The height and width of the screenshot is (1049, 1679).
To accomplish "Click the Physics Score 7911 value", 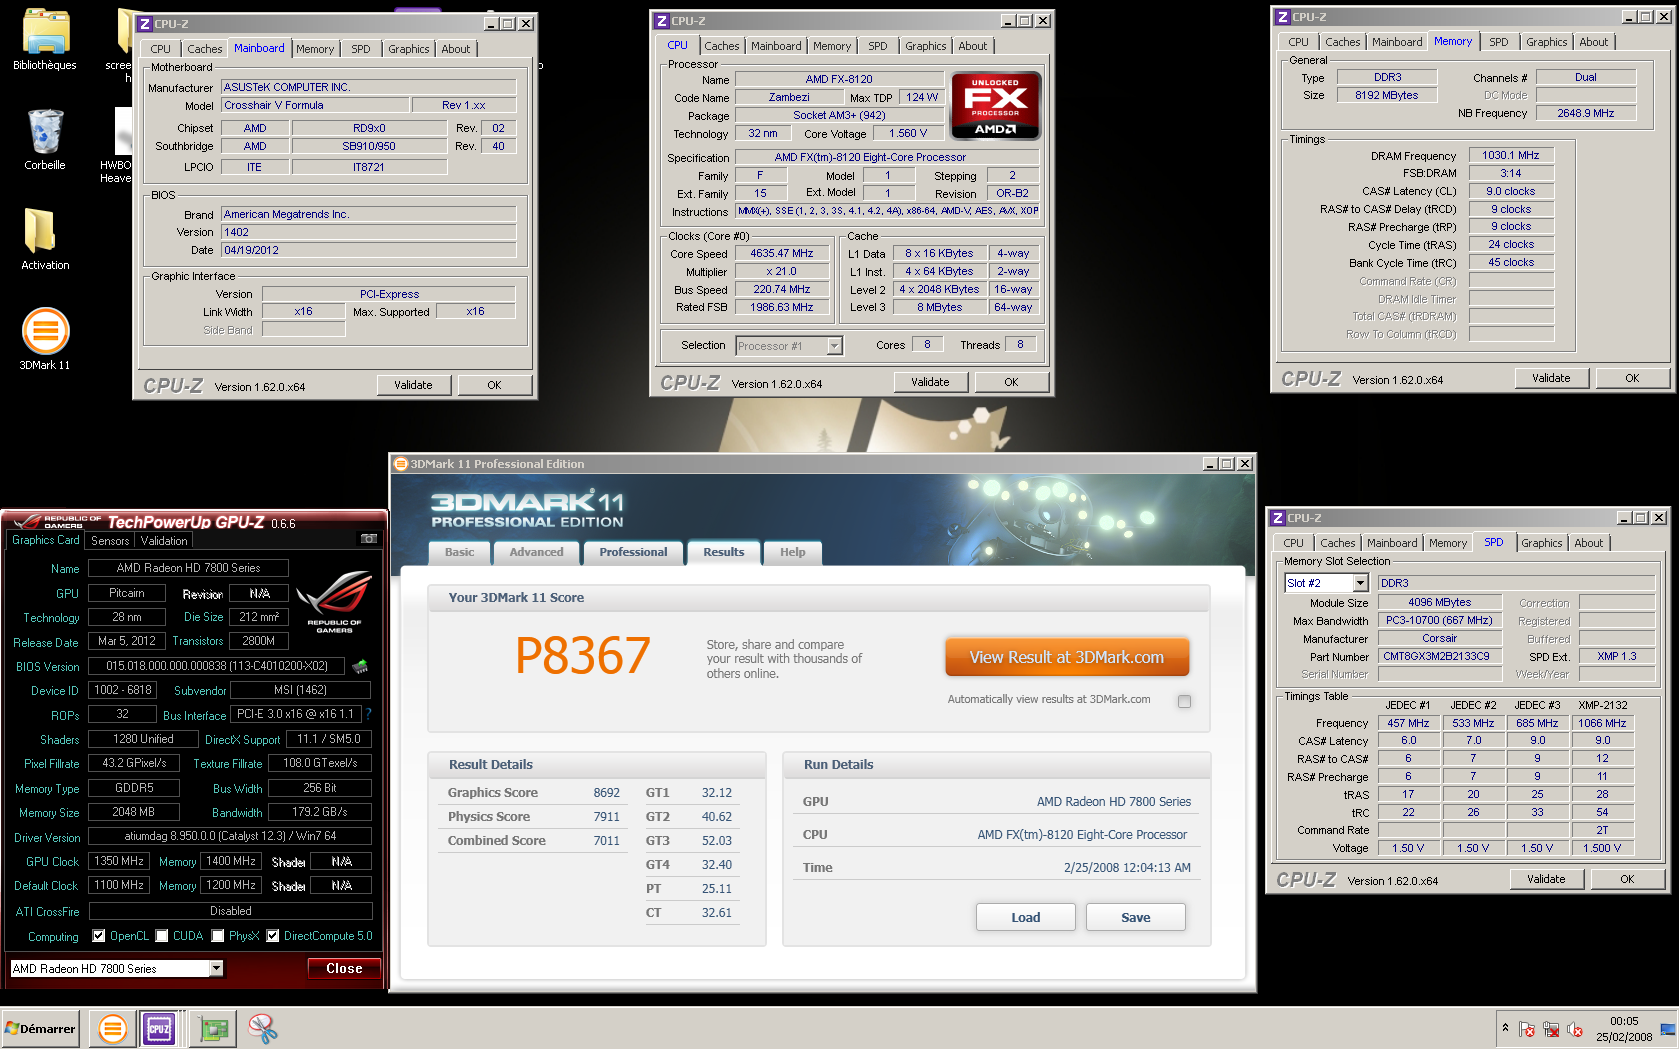I will coord(607,816).
